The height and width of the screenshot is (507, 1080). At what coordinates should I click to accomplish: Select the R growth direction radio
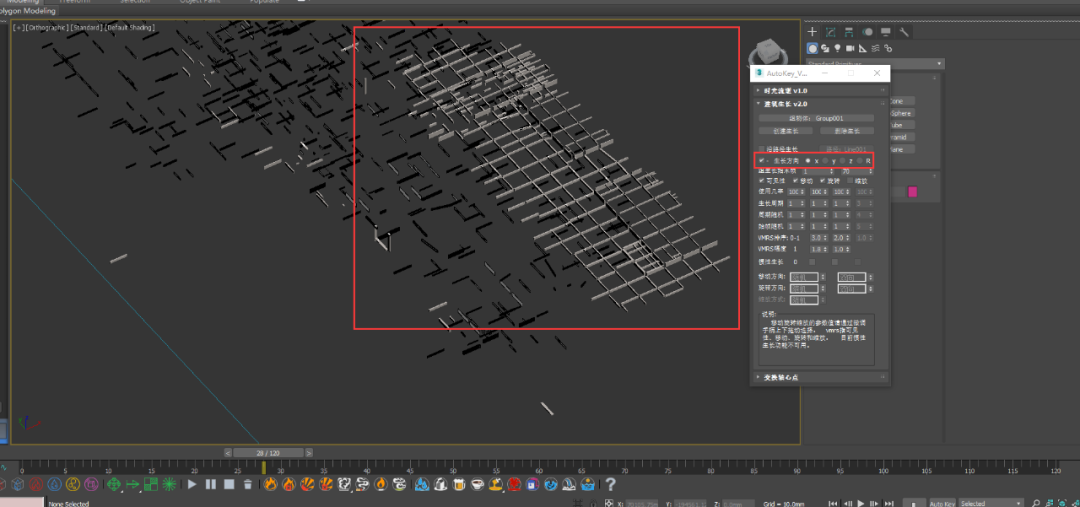860,161
